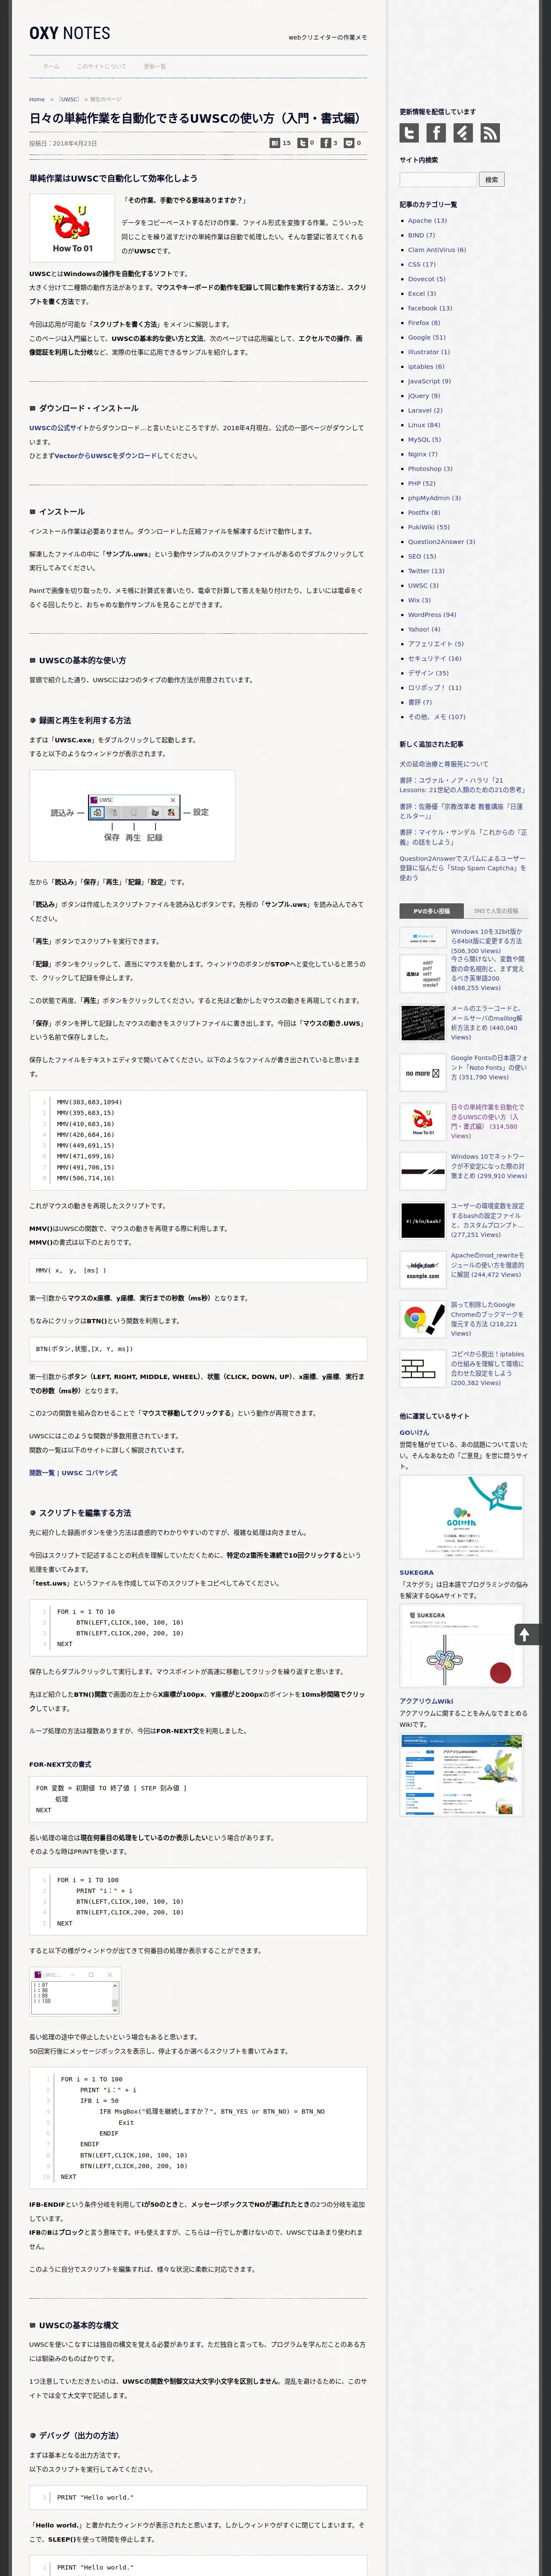
Task: Select the ホーム navigation item
Action: 51,66
